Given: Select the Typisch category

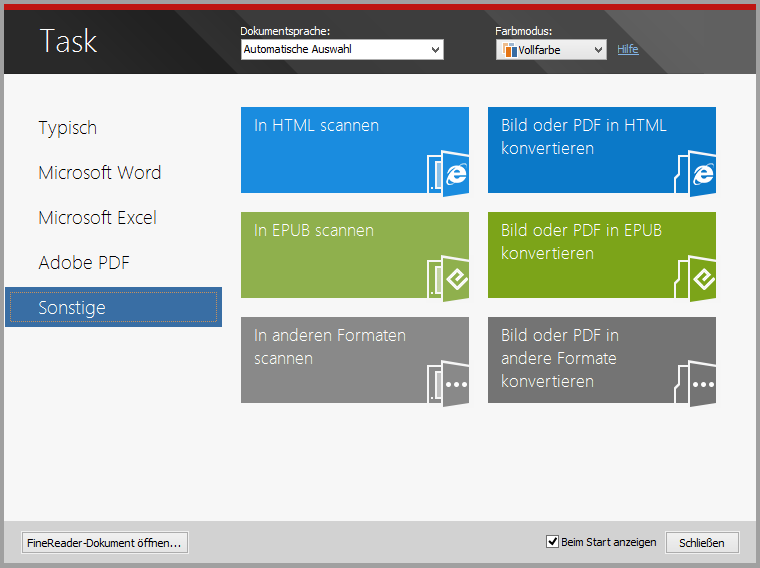Looking at the screenshot, I should pyautogui.click(x=68, y=128).
